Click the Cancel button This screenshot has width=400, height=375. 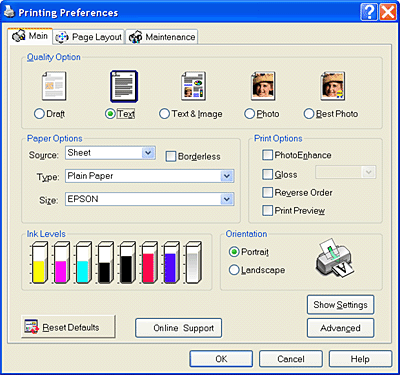(291, 359)
